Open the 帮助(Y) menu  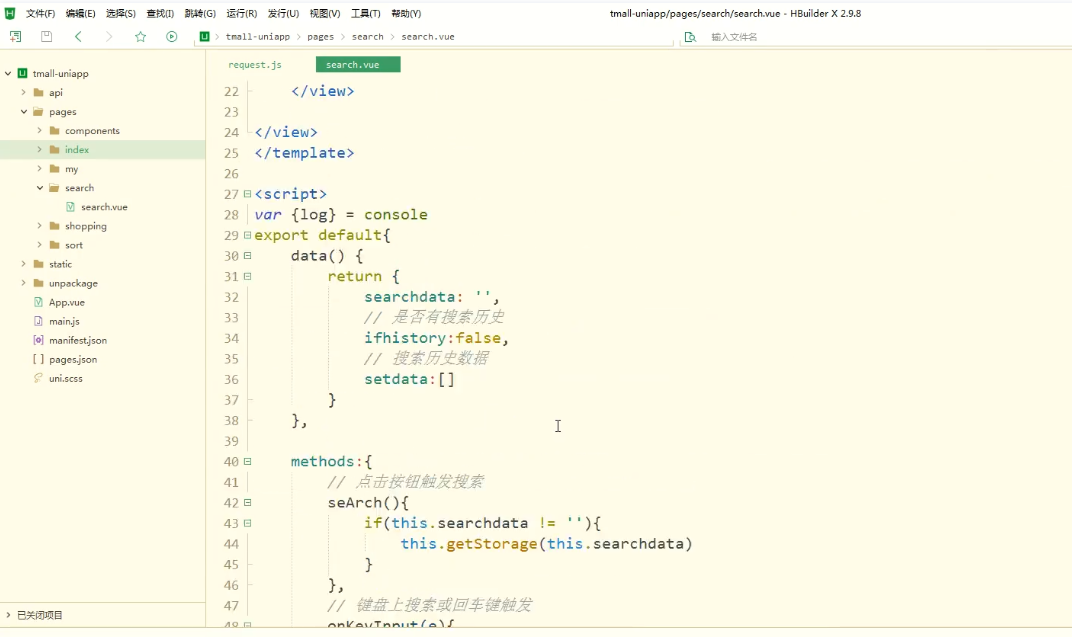point(406,14)
